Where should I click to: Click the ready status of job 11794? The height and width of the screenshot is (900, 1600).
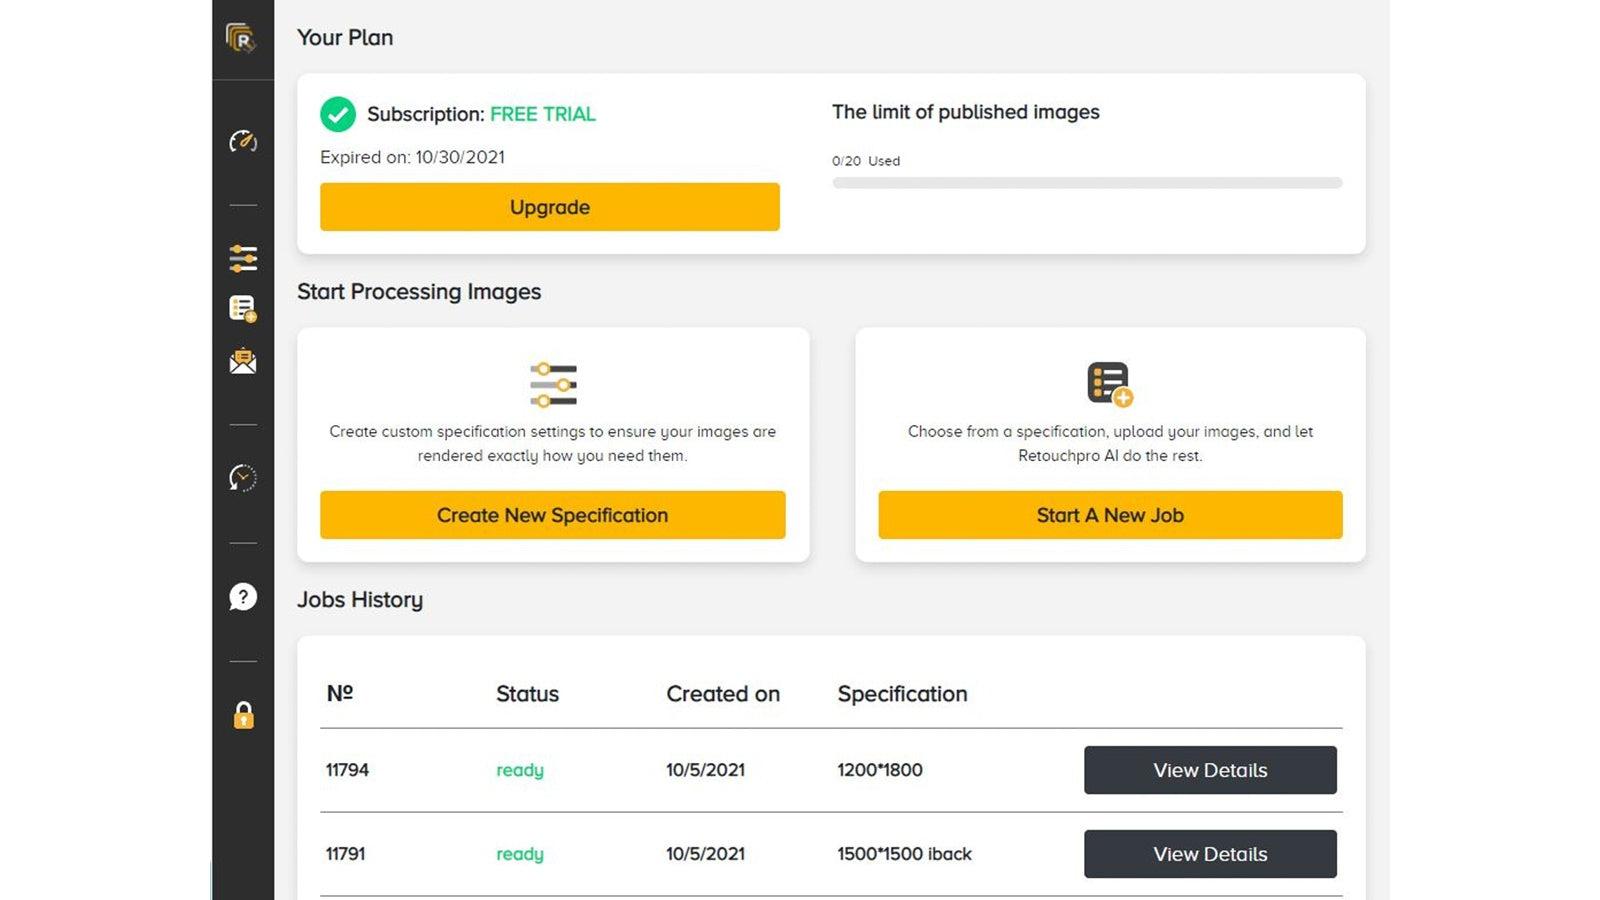[519, 770]
